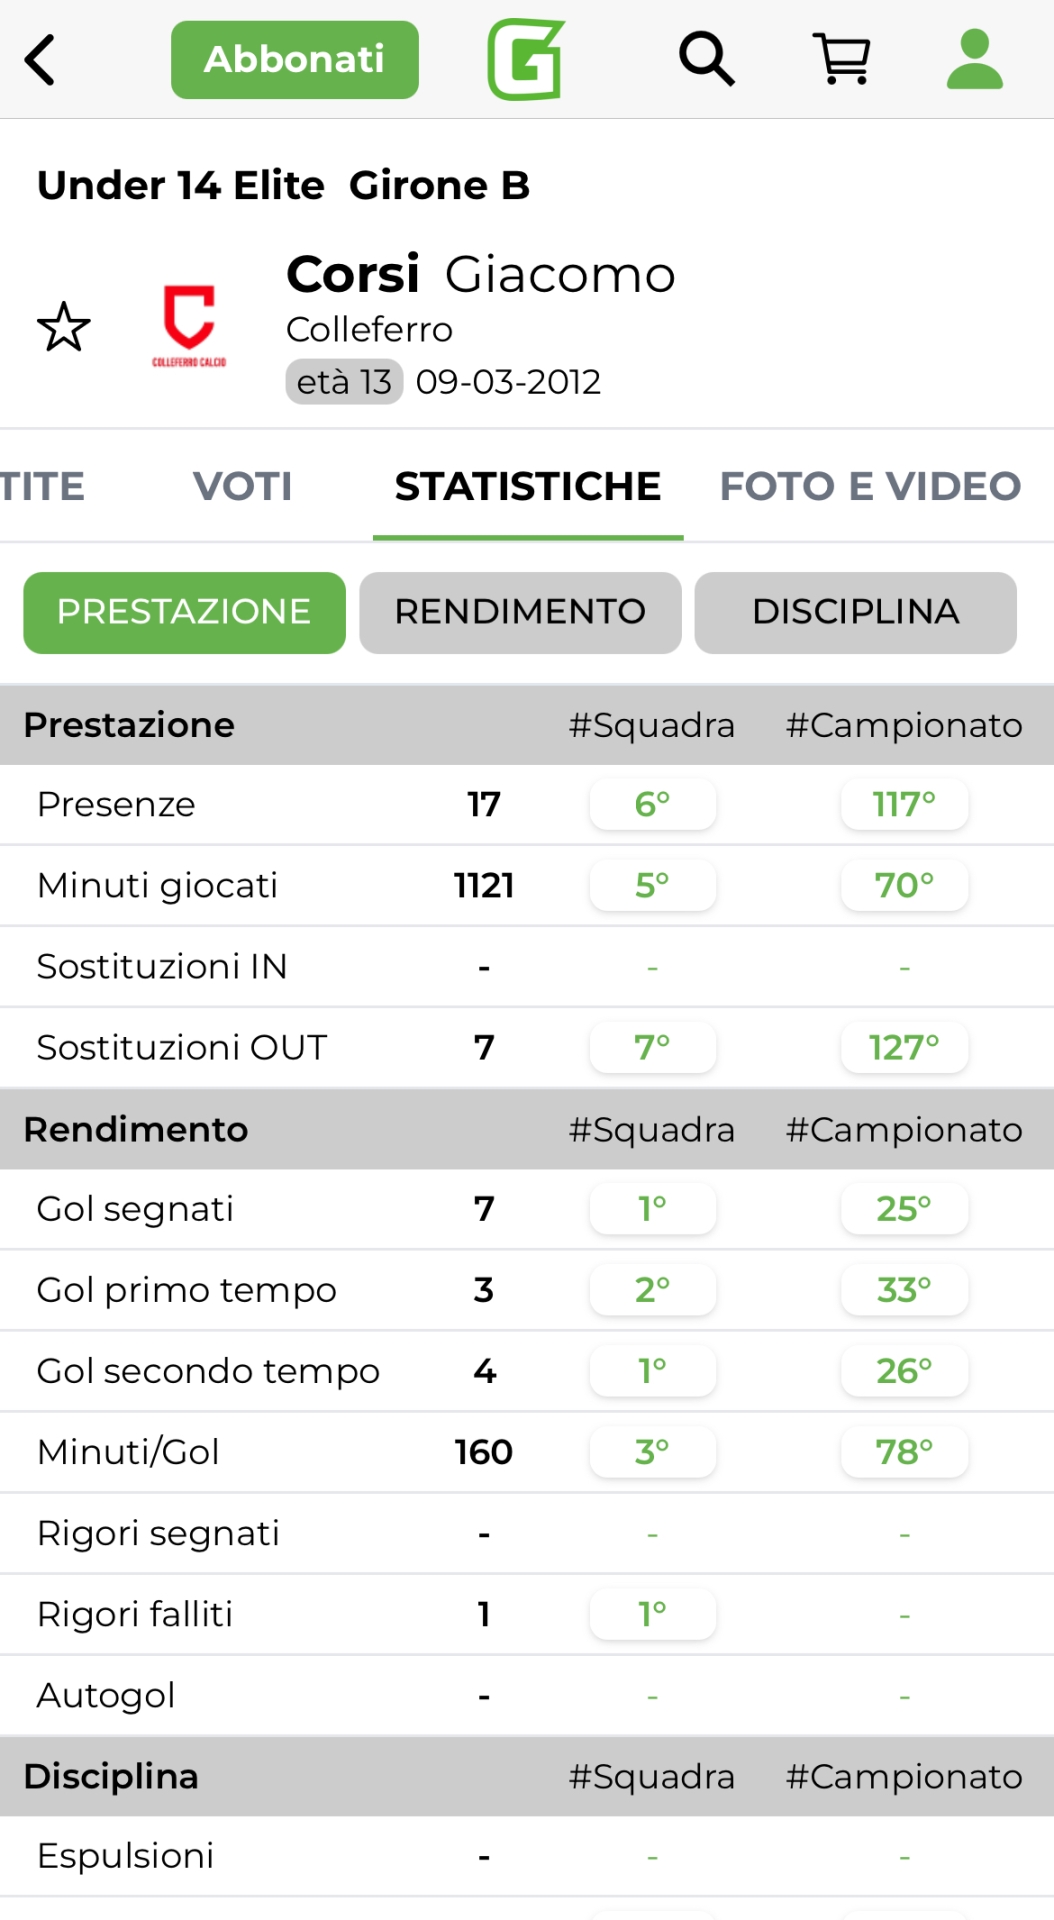The height and width of the screenshot is (1920, 1054).
Task: Tap the Minuti giocati championship rank 70°
Action: click(x=904, y=885)
